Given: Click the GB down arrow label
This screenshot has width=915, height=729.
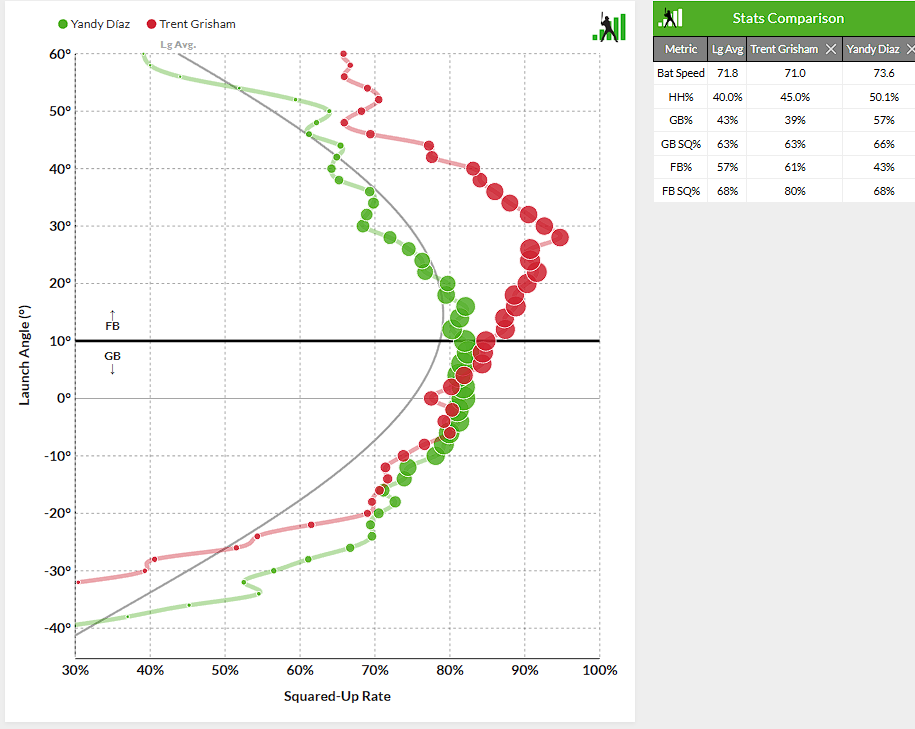Looking at the screenshot, I should pos(112,361).
